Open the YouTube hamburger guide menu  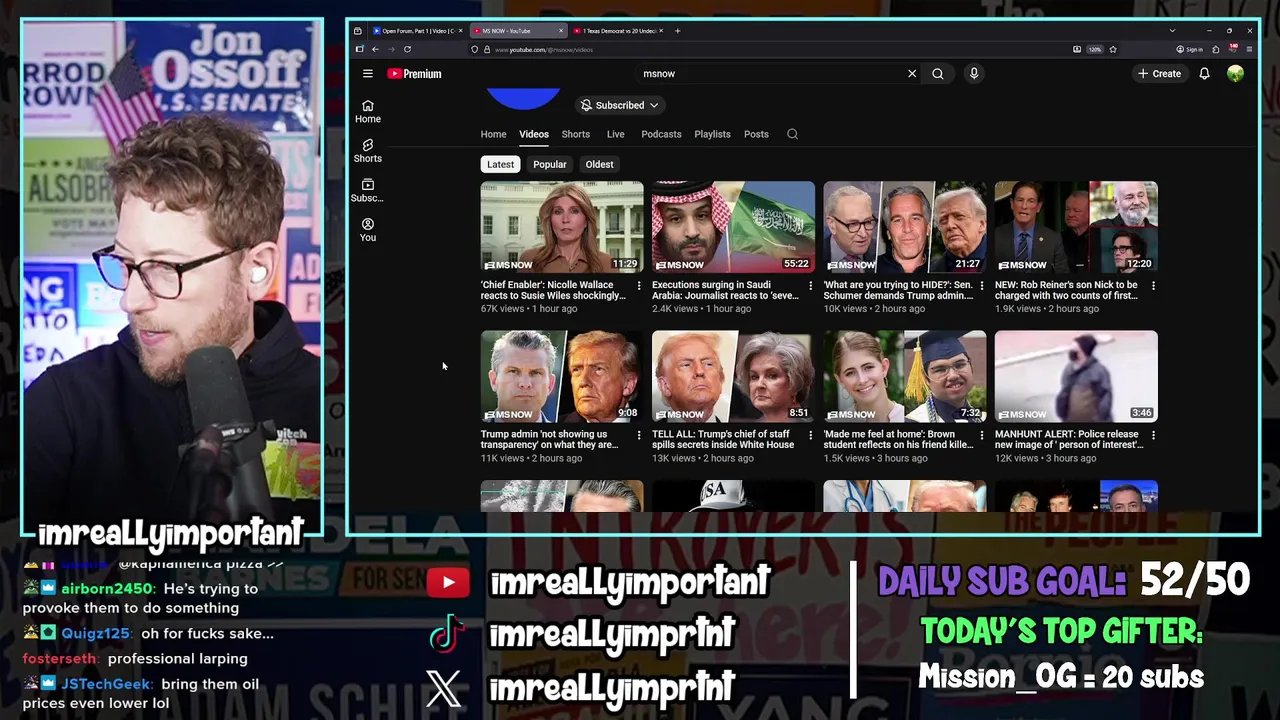coord(368,74)
